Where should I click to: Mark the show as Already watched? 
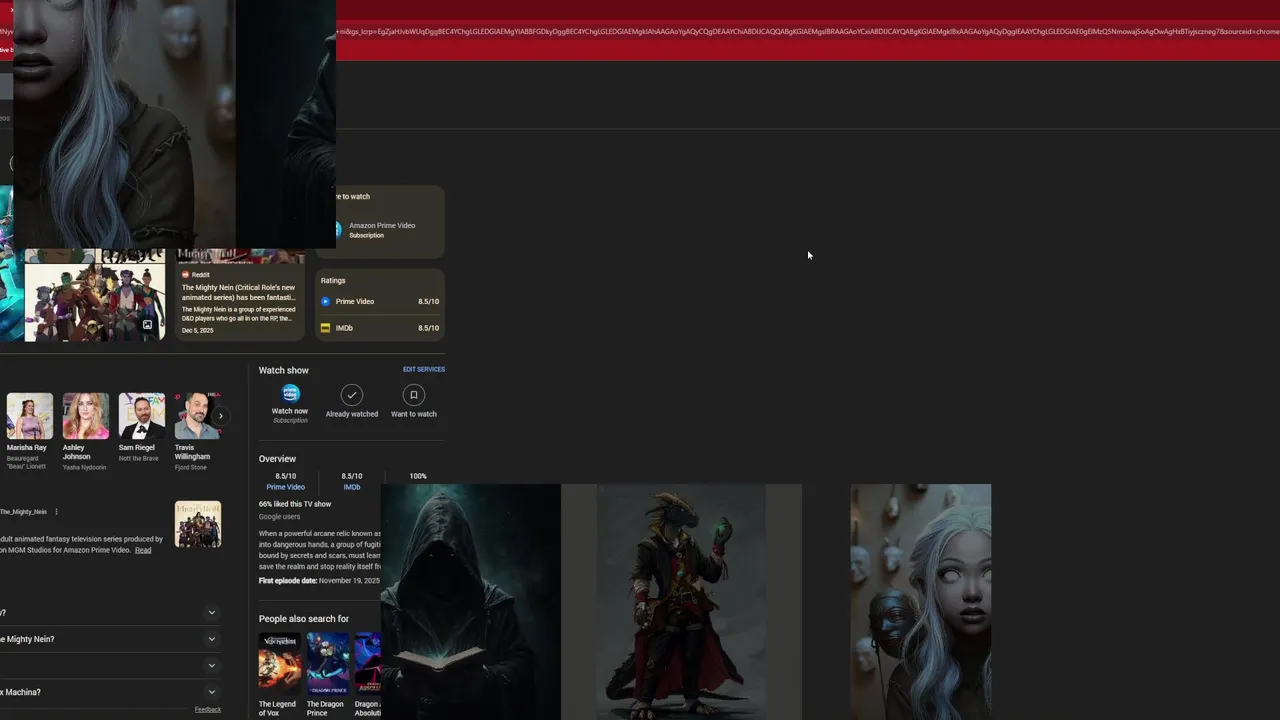tap(351, 395)
